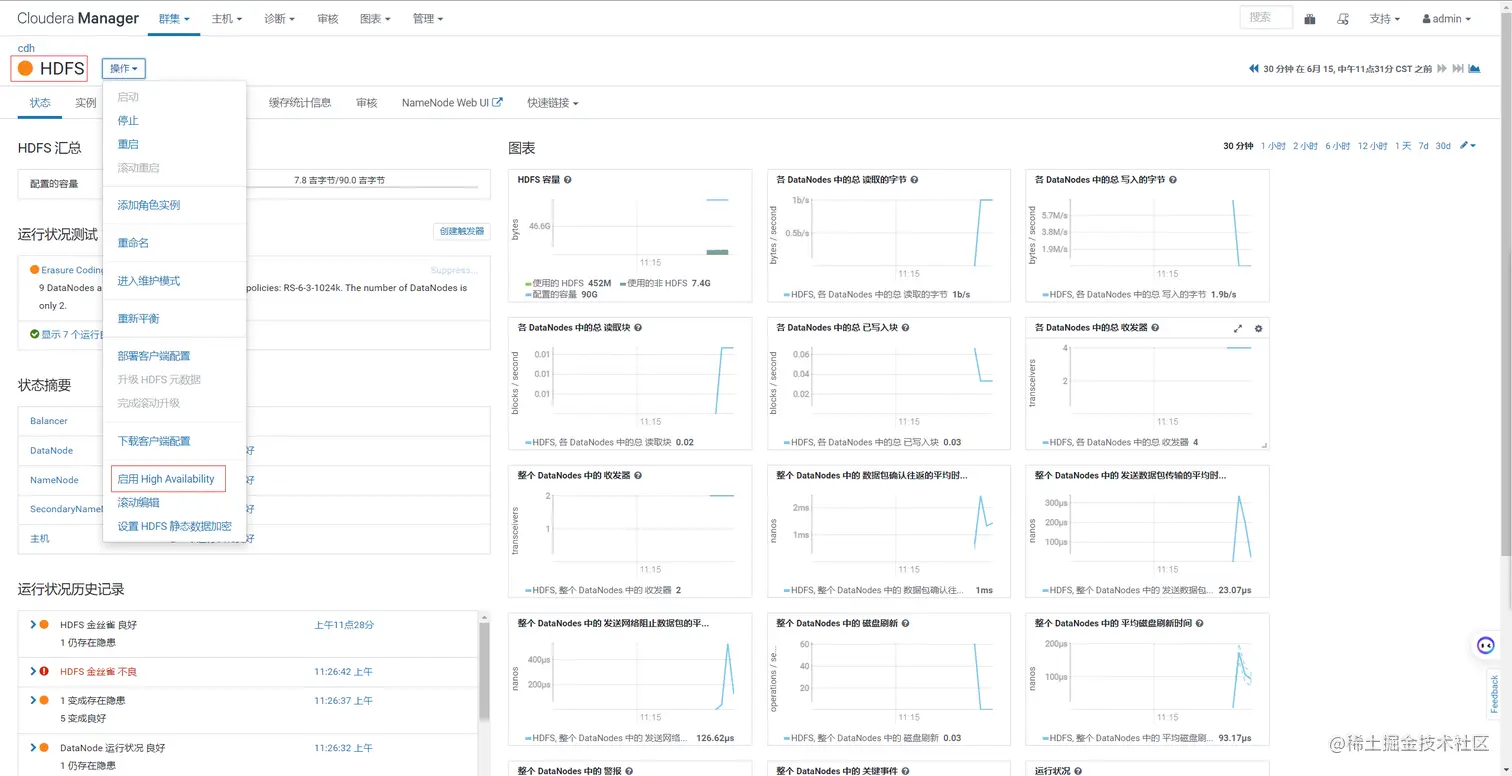
Task: Click help icon beside 磁盘刷新 chart title
Action: tap(905, 624)
